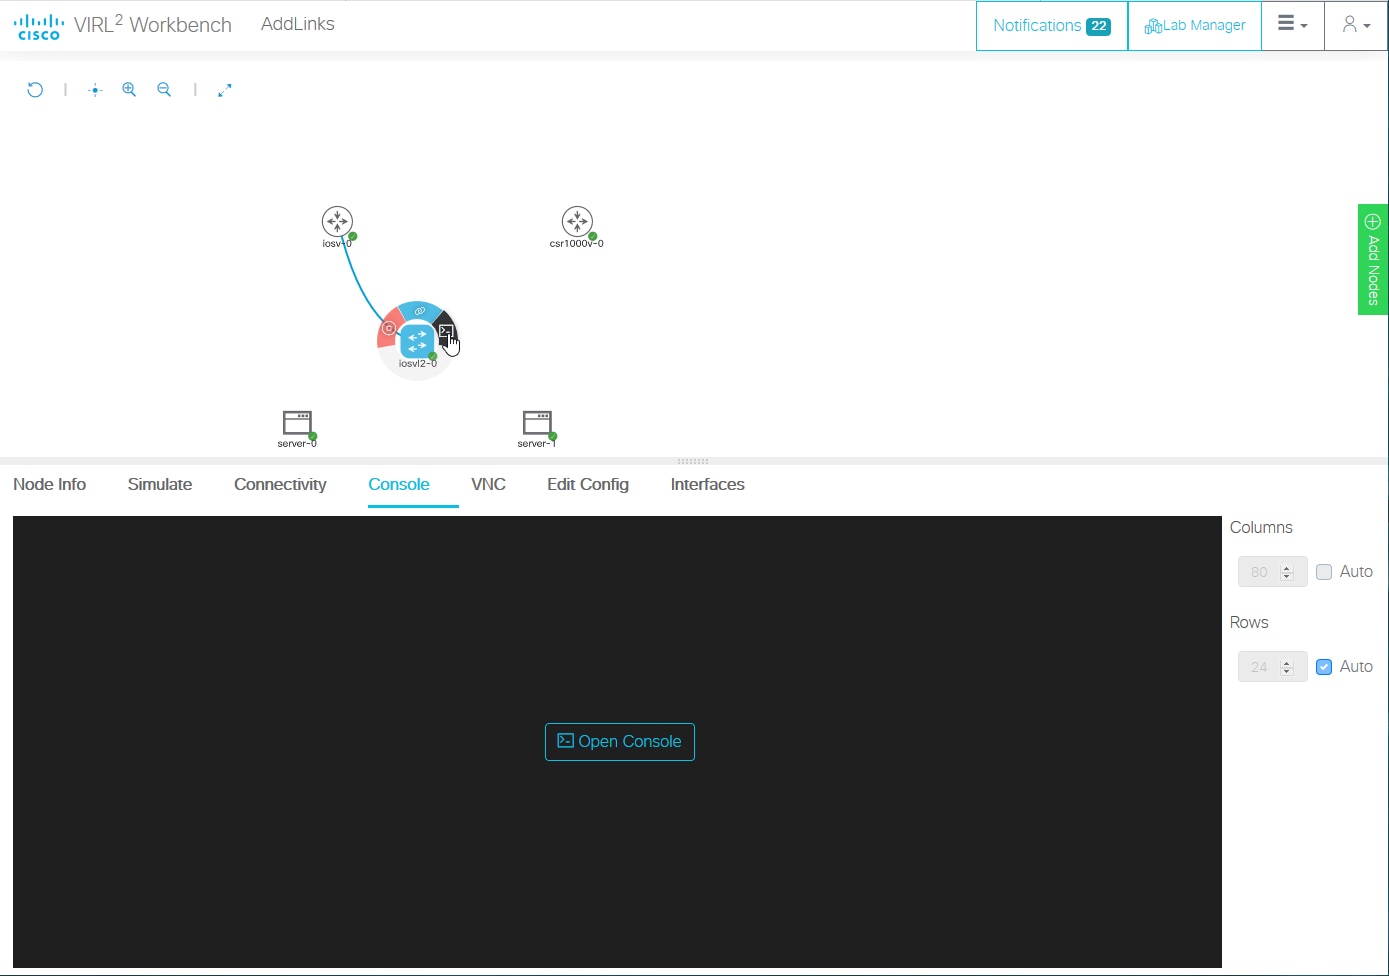Zoom out of the topology canvas
The image size is (1389, 976).
(164, 89)
